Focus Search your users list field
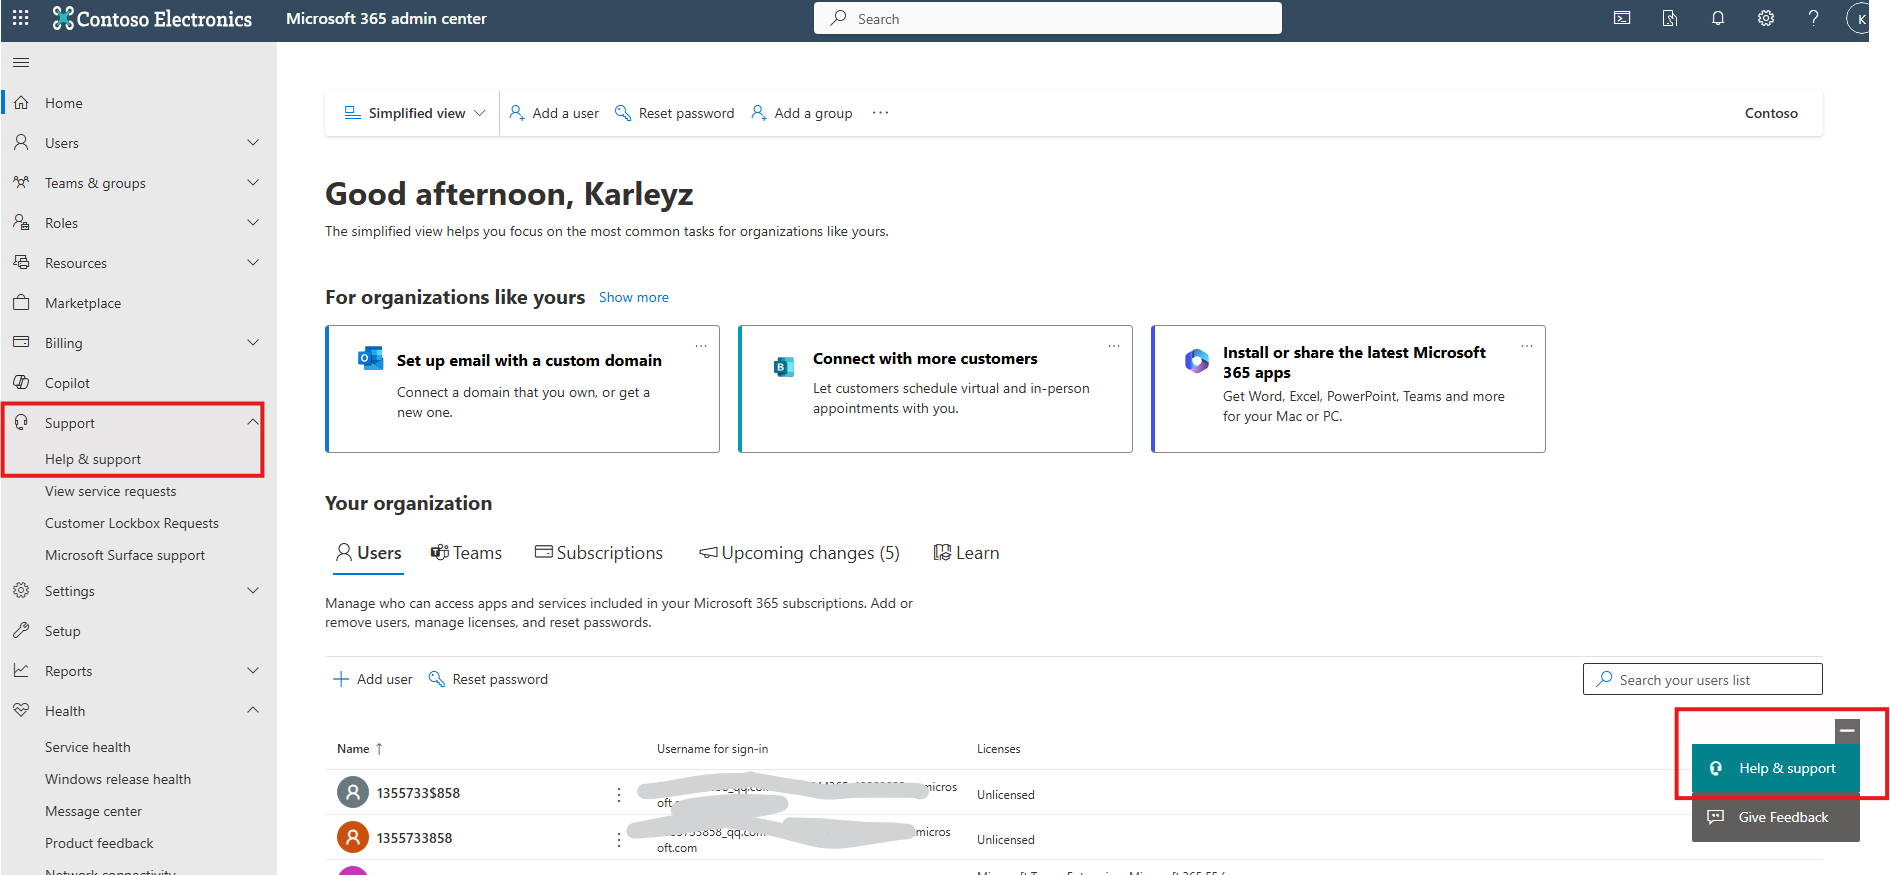 [1703, 679]
